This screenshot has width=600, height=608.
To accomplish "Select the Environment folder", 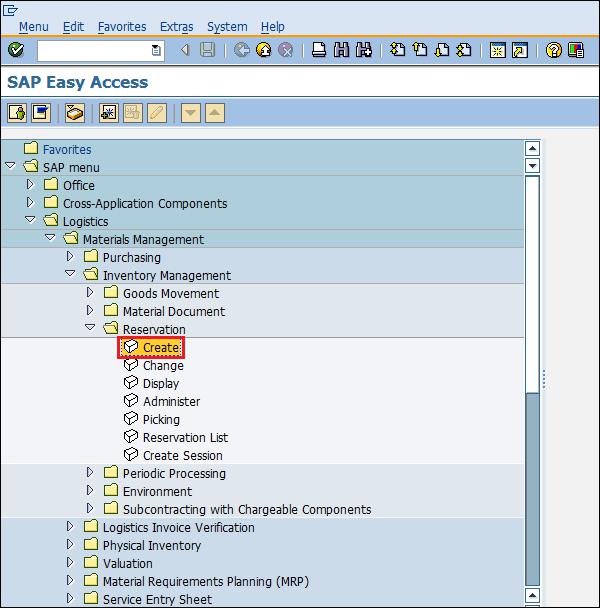I will click(x=147, y=491).
